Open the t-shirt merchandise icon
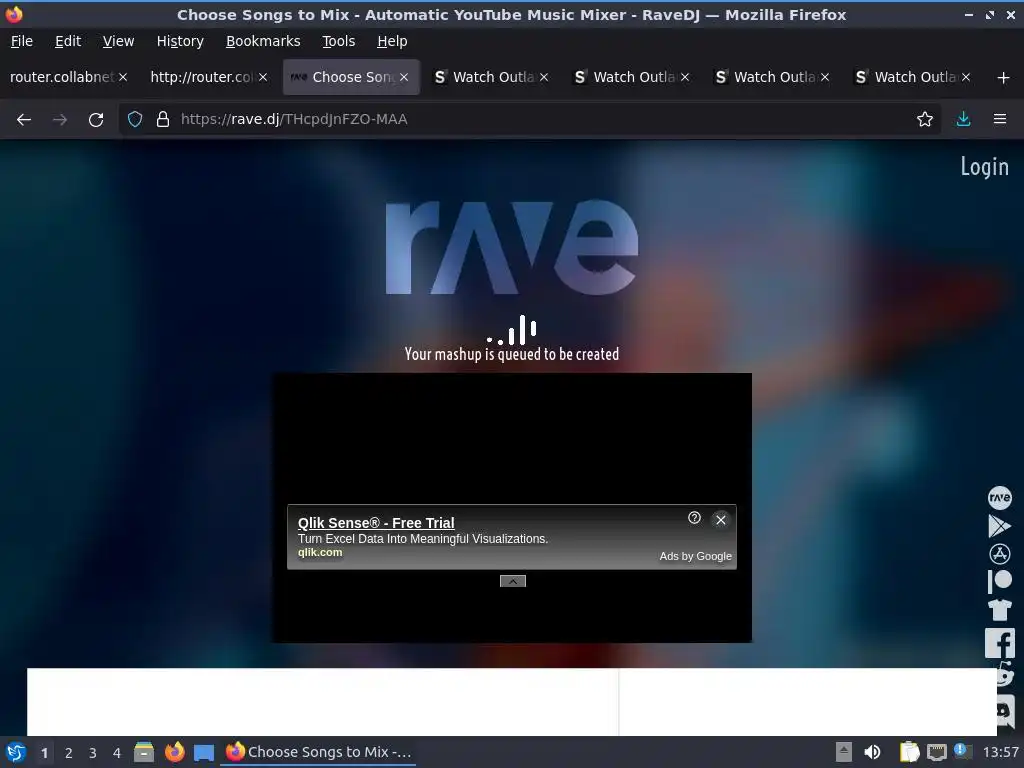This screenshot has height=768, width=1024. (x=999, y=610)
